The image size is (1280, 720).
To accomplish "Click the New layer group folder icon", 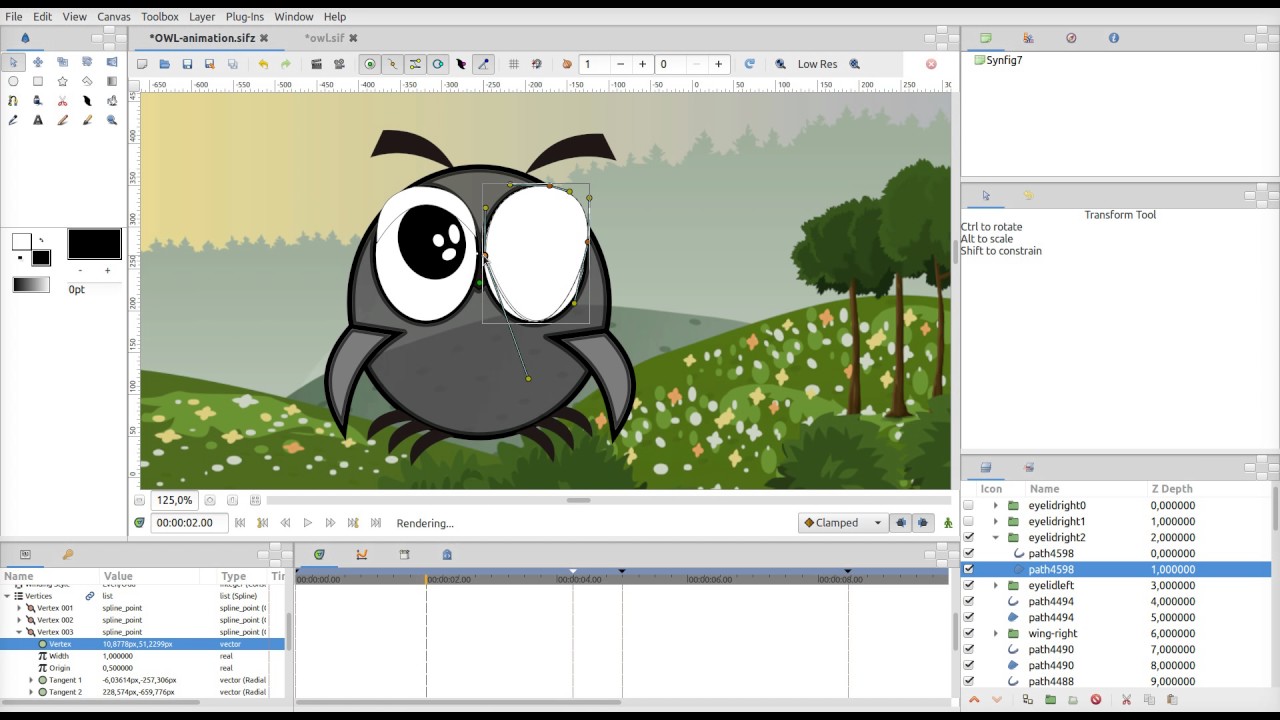I will tap(1050, 700).
